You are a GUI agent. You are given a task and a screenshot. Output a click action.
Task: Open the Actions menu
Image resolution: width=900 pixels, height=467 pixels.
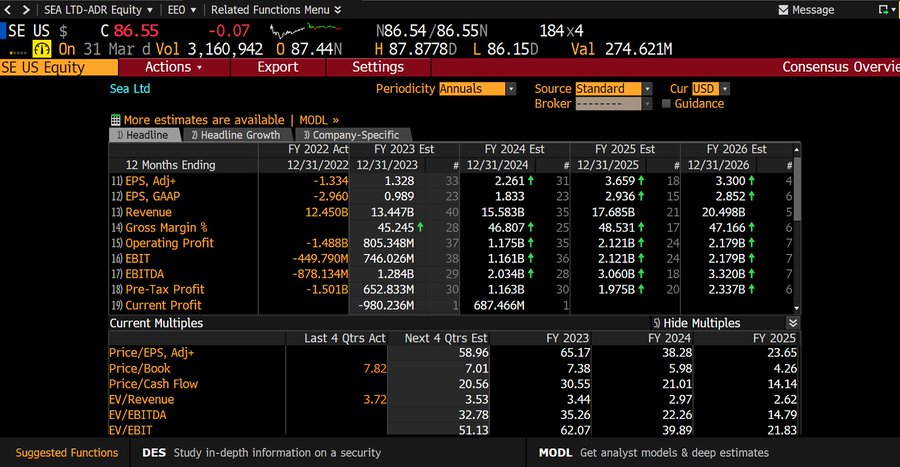pyautogui.click(x=173, y=67)
